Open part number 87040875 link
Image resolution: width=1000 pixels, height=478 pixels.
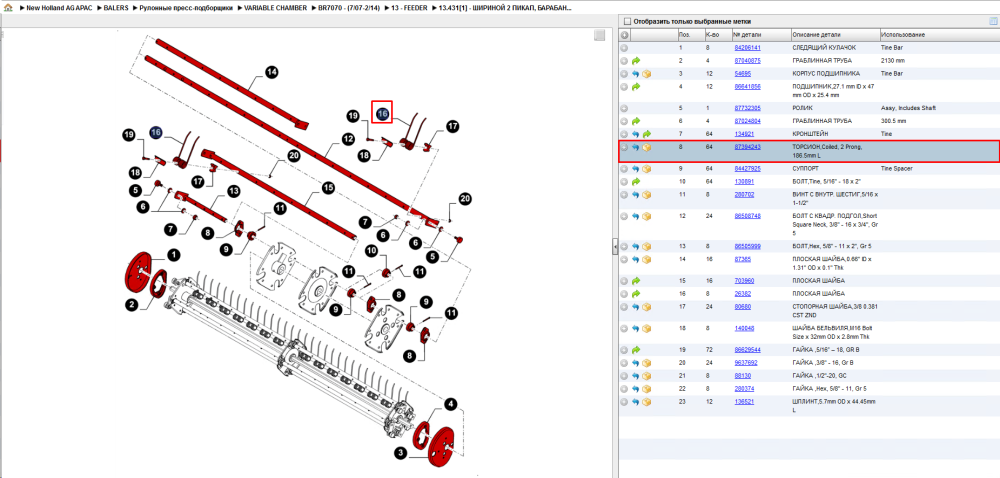click(747, 61)
